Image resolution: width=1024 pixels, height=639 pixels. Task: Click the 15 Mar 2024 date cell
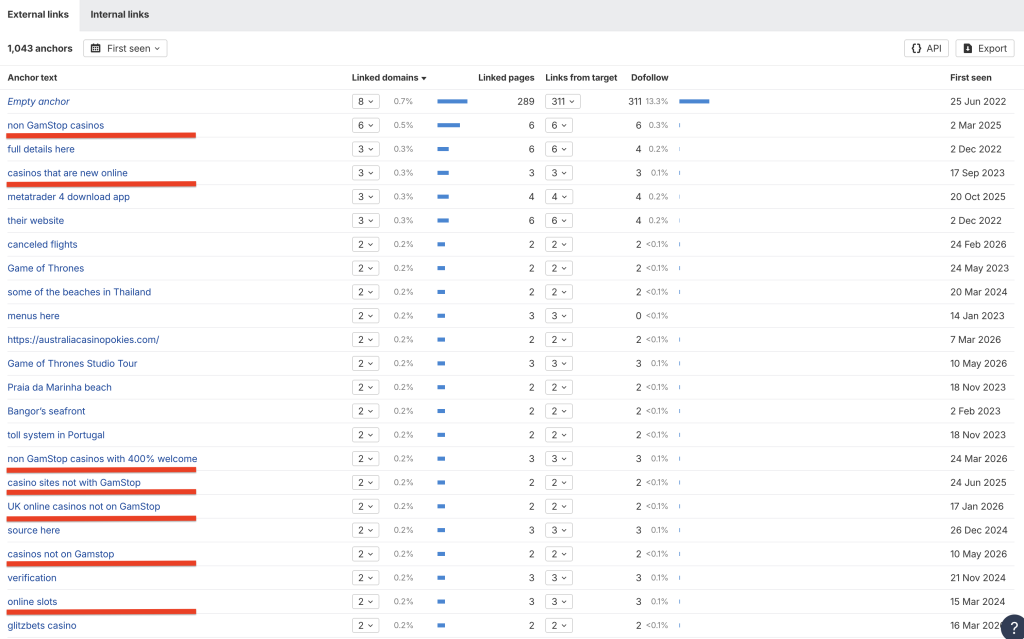978,602
